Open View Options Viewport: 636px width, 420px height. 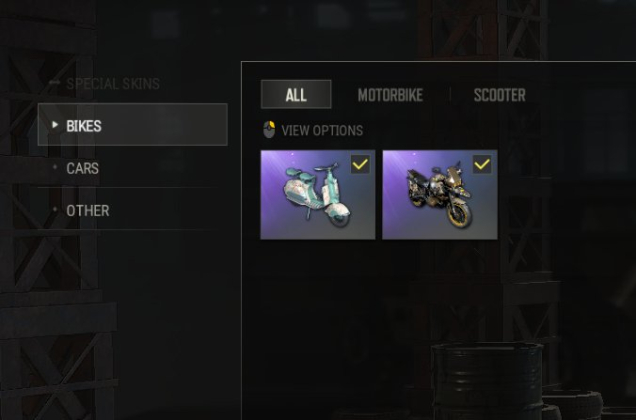[322, 131]
